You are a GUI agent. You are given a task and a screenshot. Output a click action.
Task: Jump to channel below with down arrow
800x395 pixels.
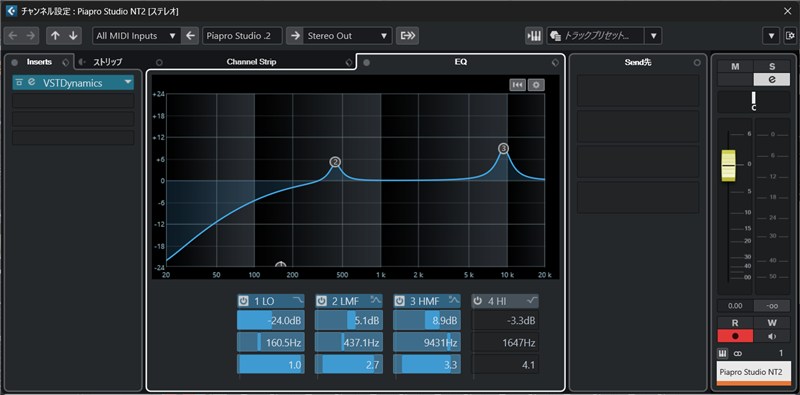click(73, 36)
